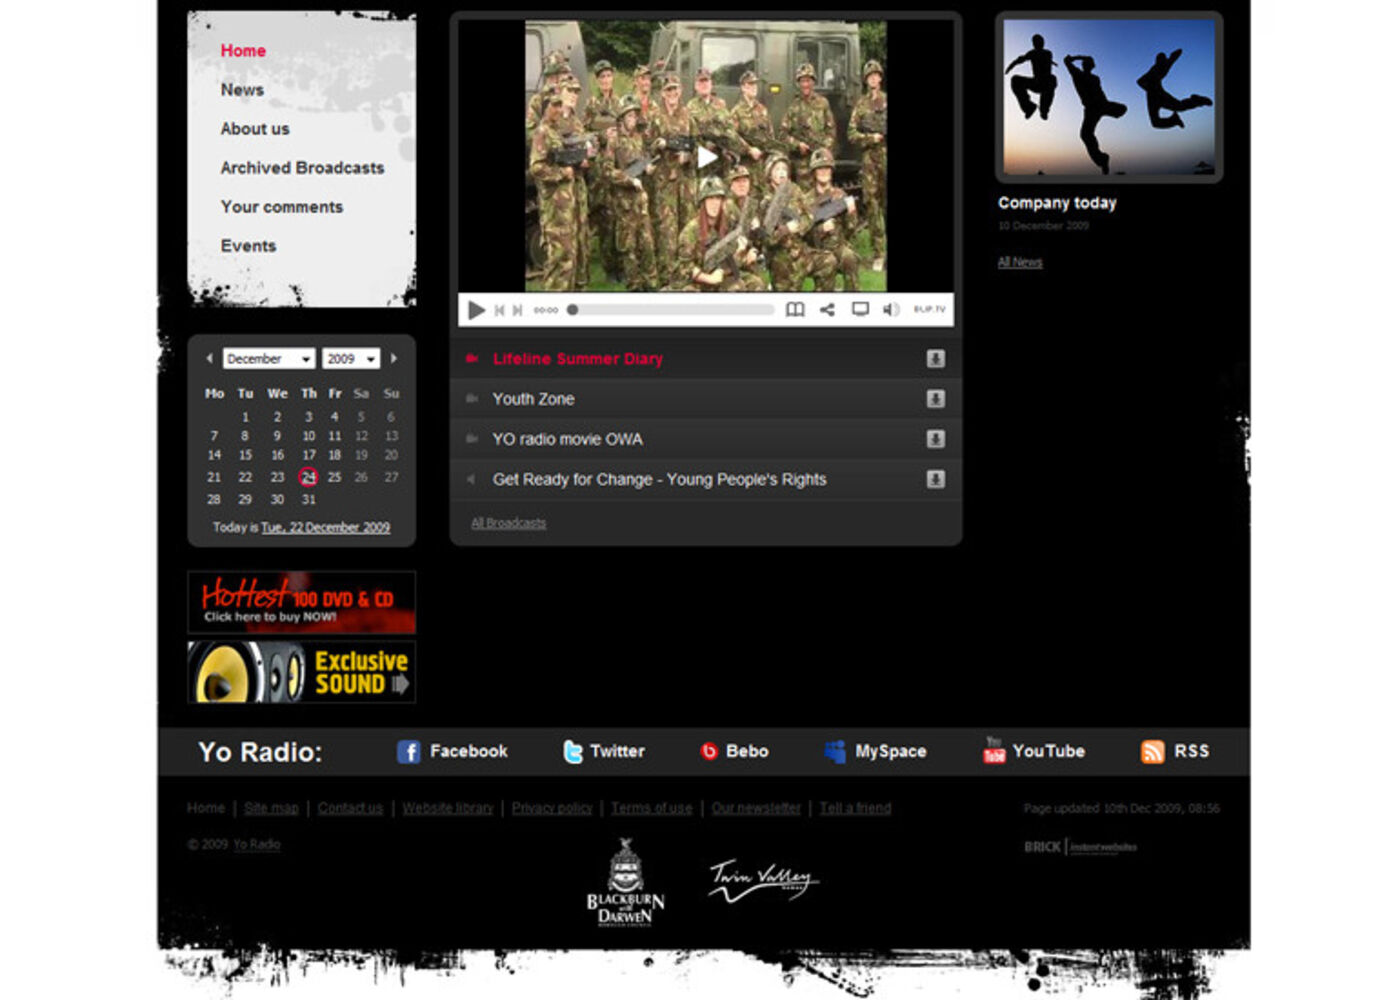Click the Facebook icon in the social bar
Viewport: 1400px width, 1000px height.
click(408, 751)
